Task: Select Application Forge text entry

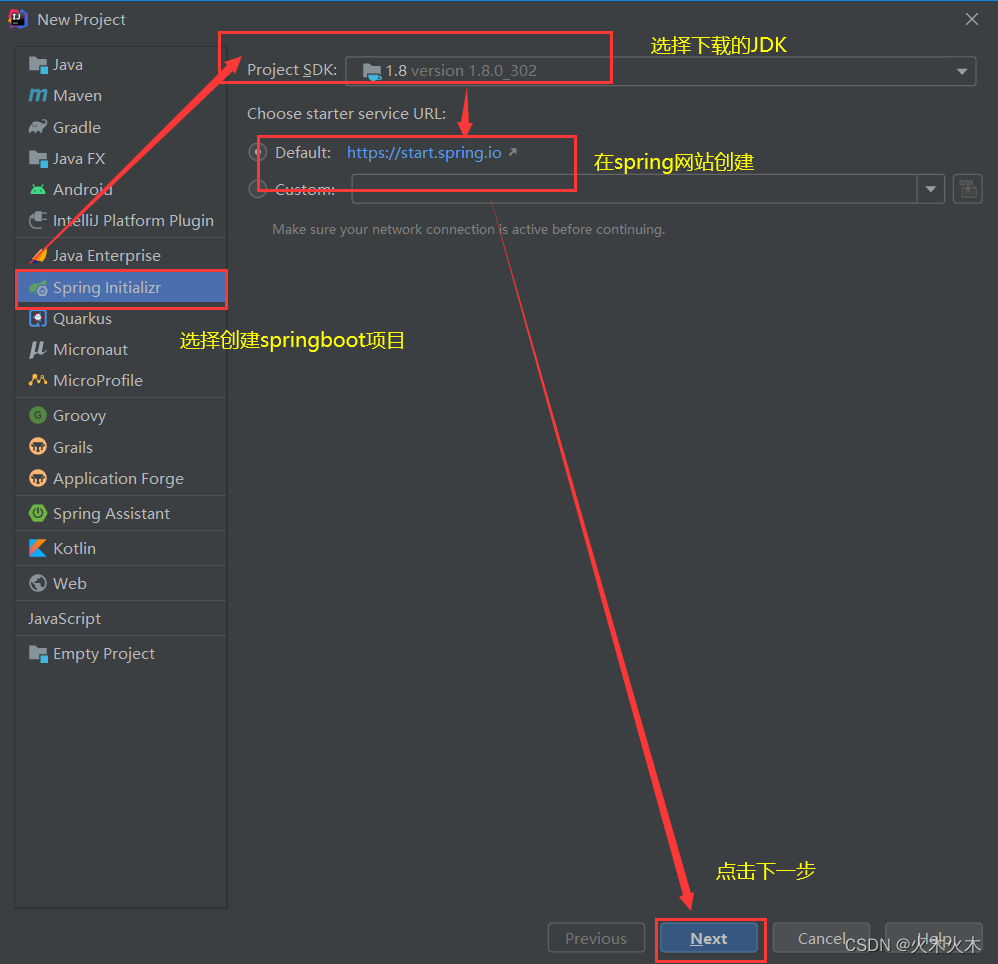Action: tap(118, 479)
